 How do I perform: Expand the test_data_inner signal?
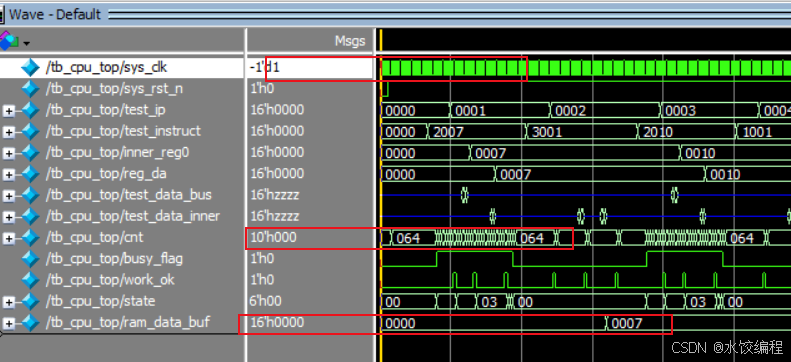(9, 217)
